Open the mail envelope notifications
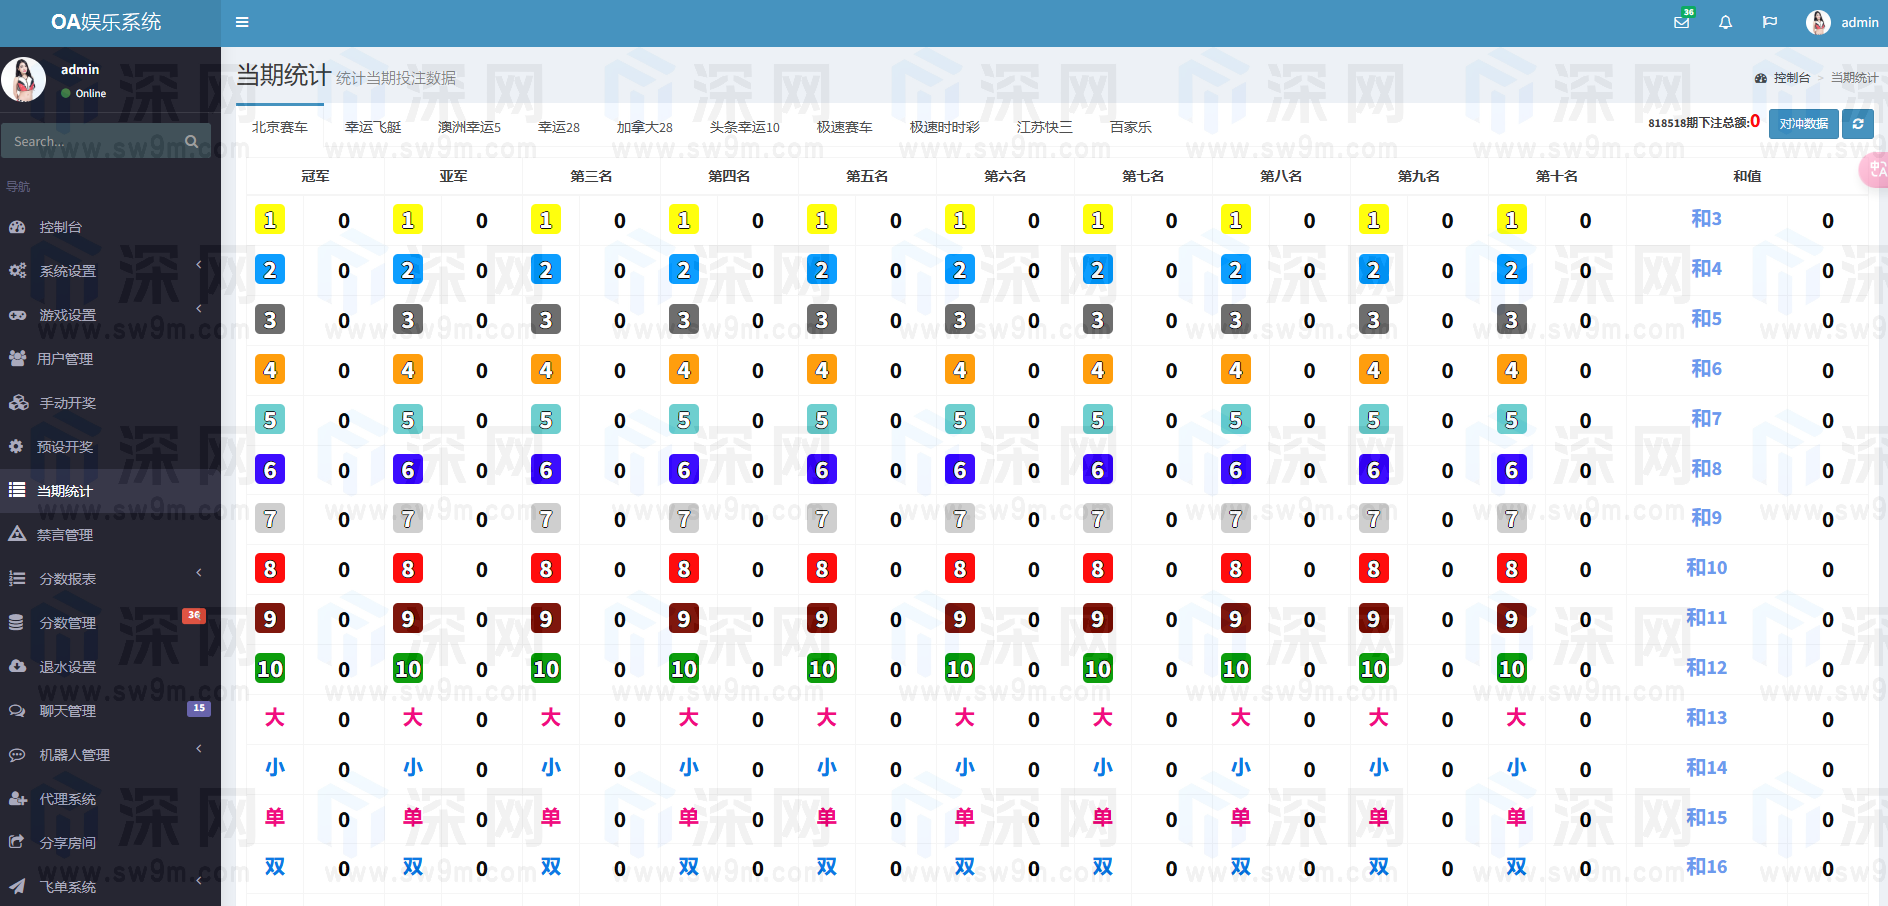Image resolution: width=1888 pixels, height=906 pixels. [x=1682, y=22]
